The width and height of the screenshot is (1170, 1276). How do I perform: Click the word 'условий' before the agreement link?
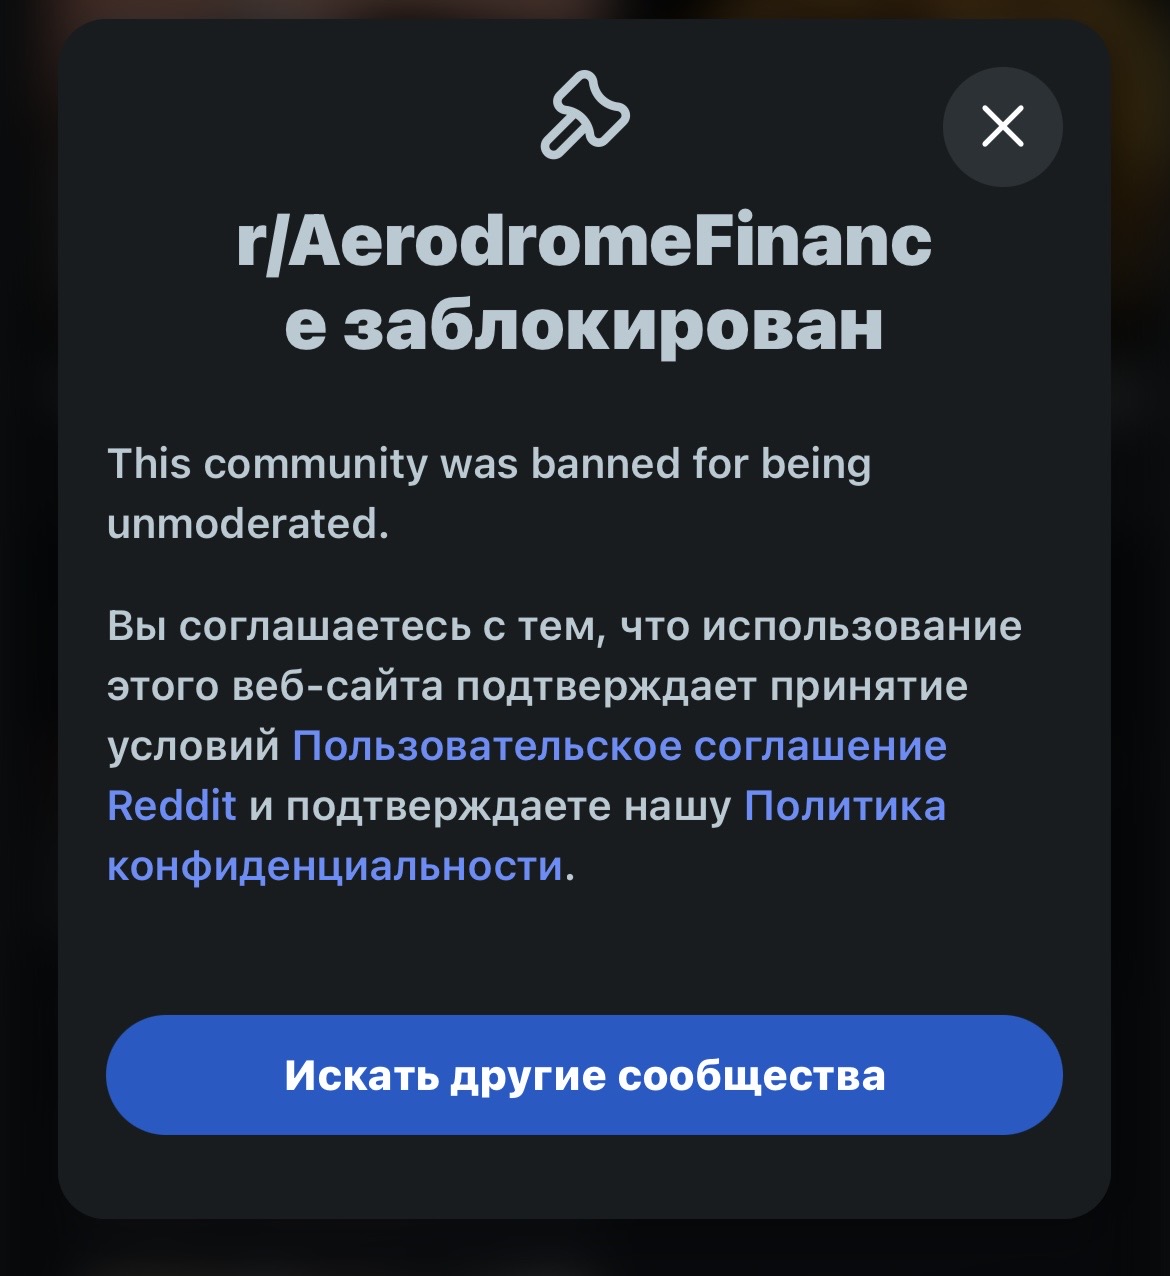pyautogui.click(x=193, y=747)
